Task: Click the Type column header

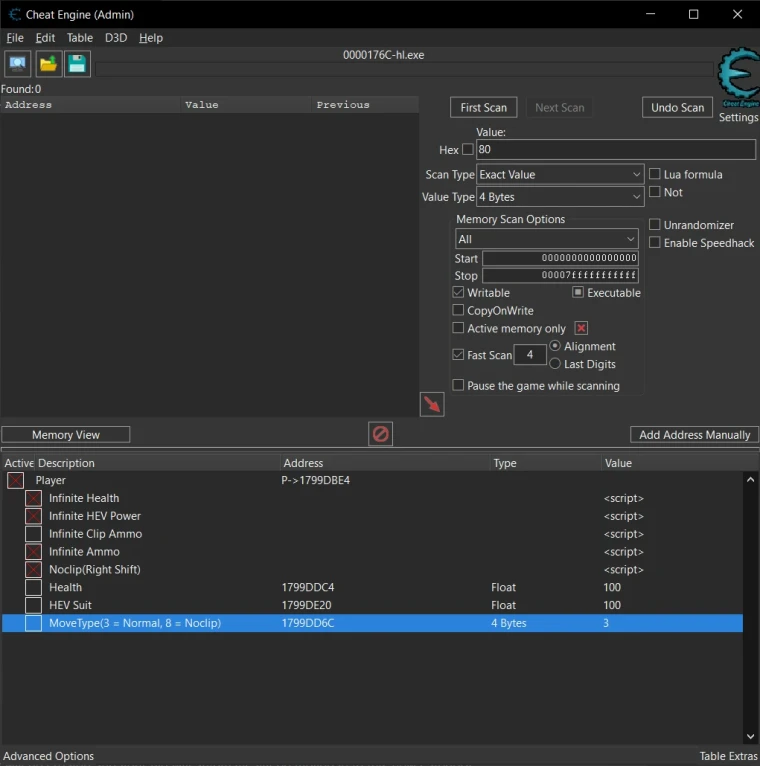Action: [x=545, y=463]
